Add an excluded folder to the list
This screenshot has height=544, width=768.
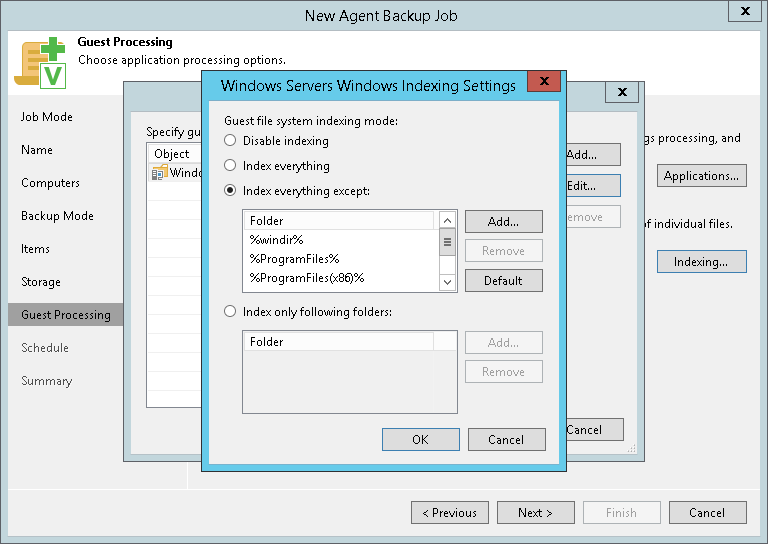(503, 221)
